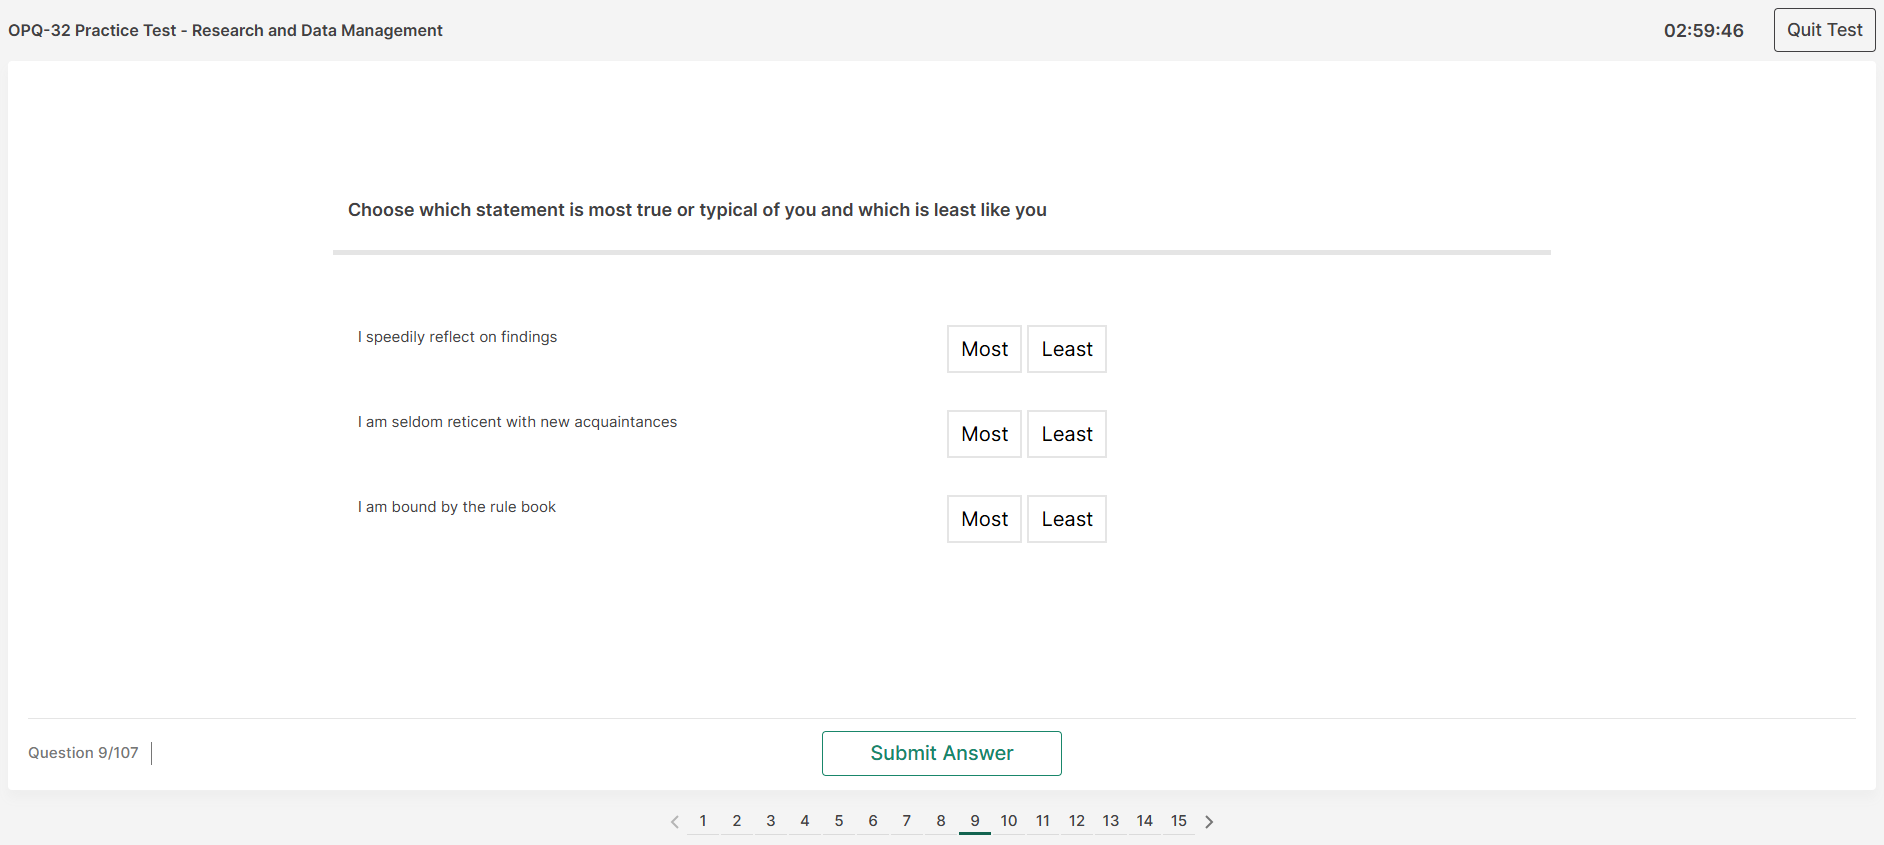Viewport: 1884px width, 845px height.
Task: Select Most for 'seldom reticent with new acquaintances'
Action: (984, 434)
